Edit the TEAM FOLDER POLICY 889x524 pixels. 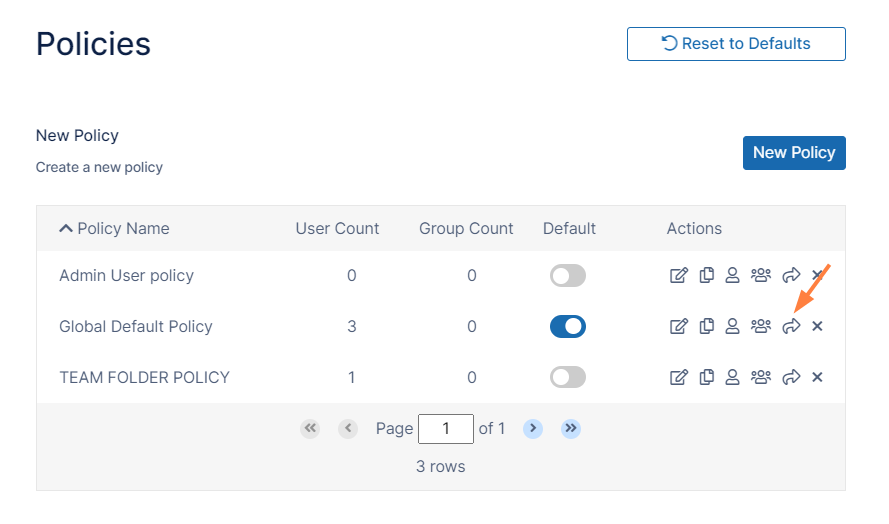coord(679,377)
